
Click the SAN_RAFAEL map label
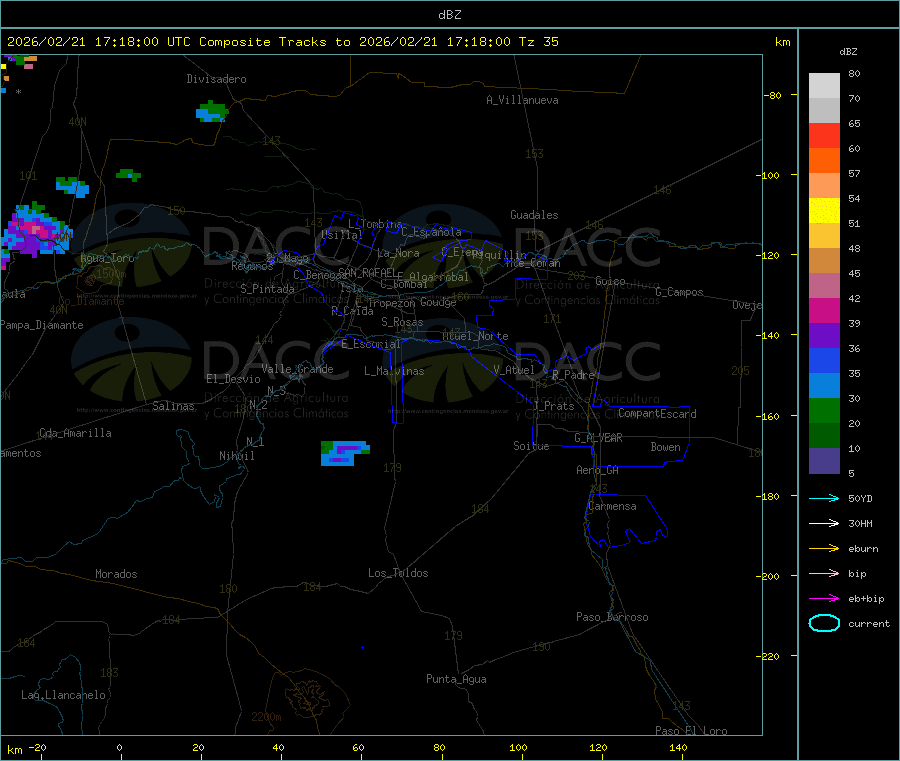click(x=367, y=272)
